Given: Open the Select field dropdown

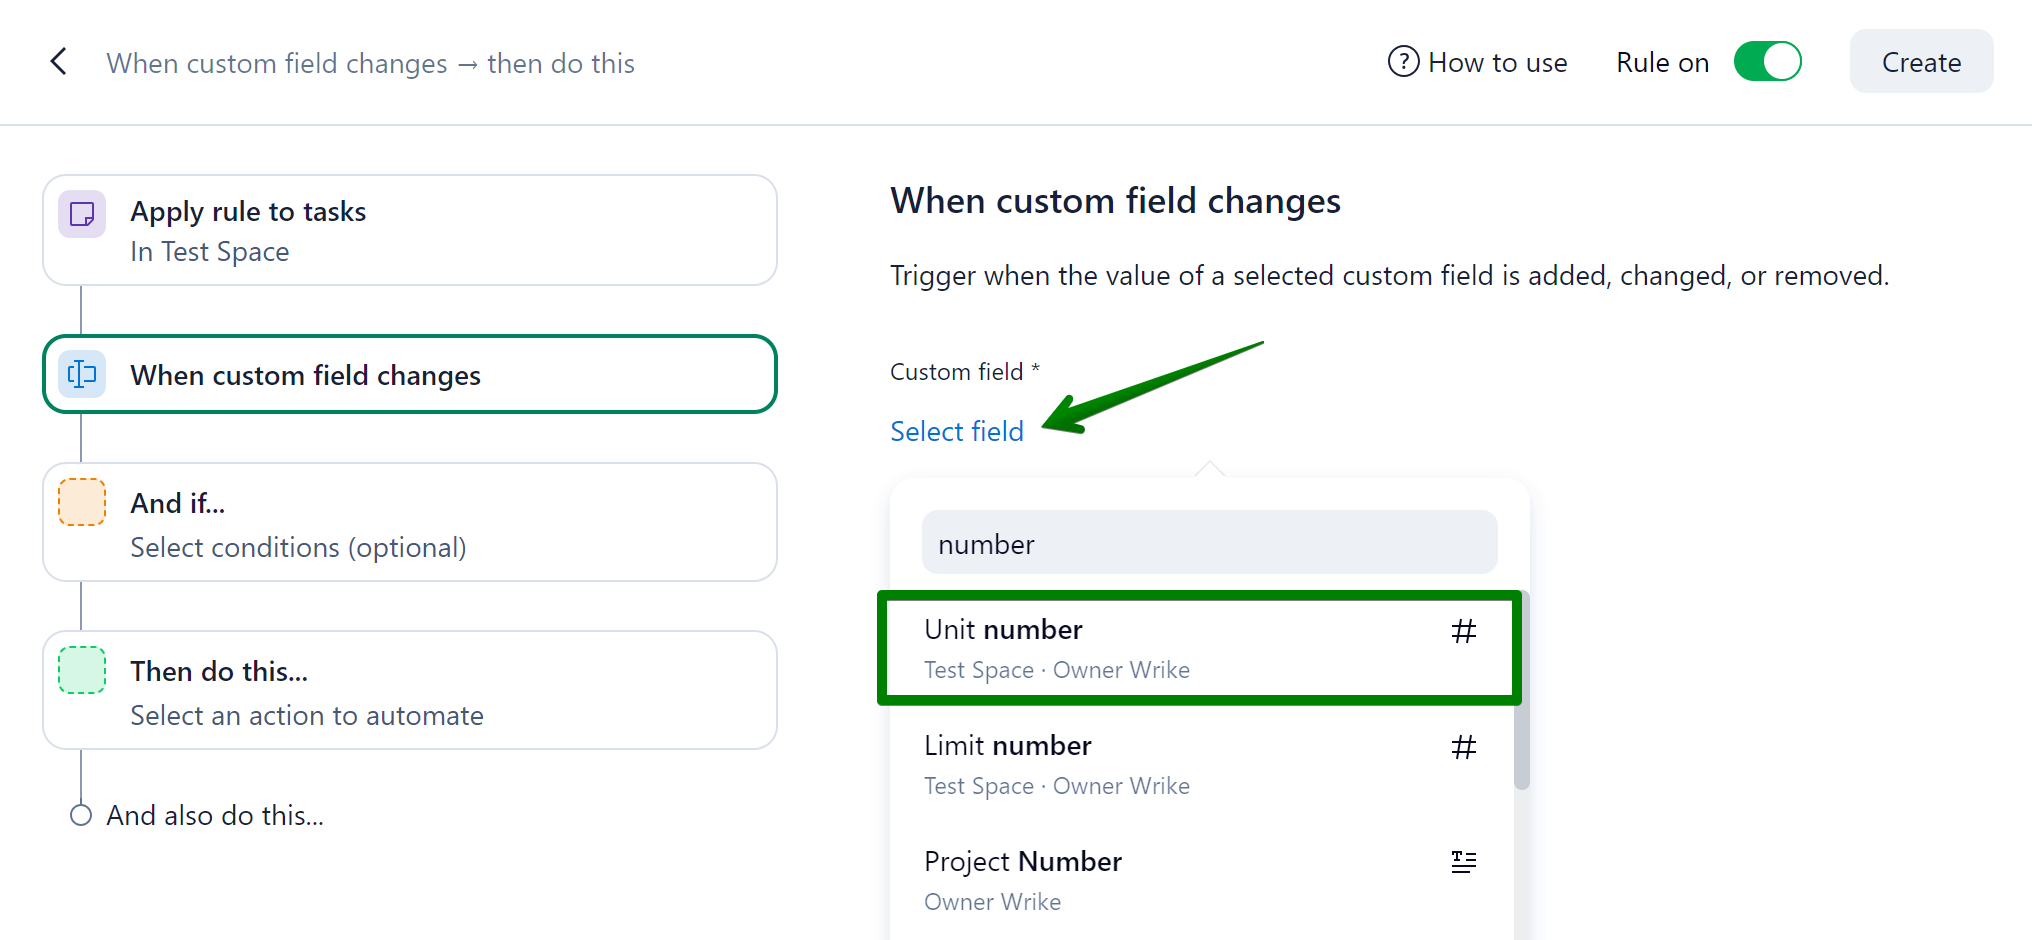Looking at the screenshot, I should click(956, 431).
